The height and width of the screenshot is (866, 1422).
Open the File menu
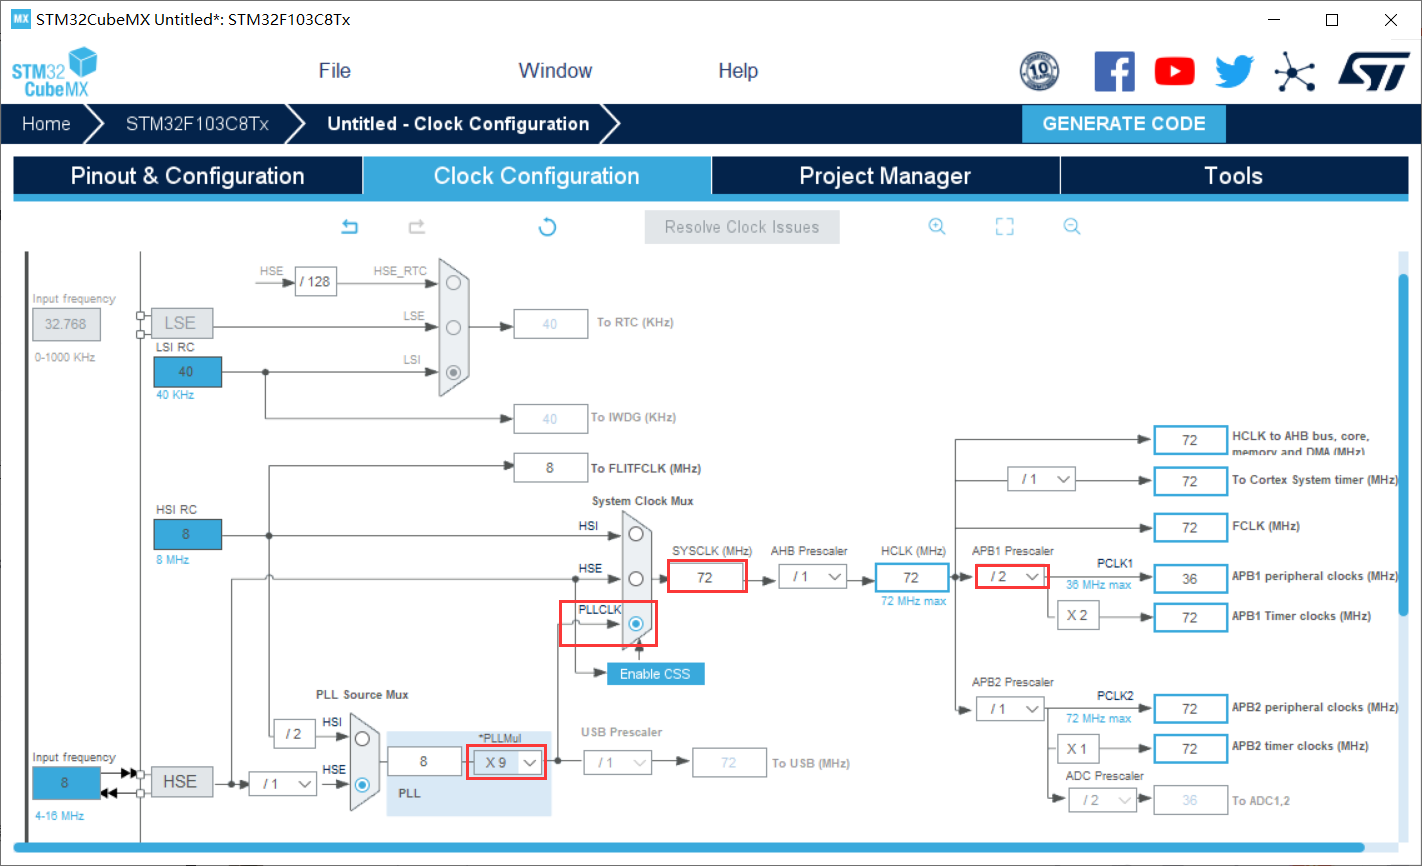tap(335, 71)
